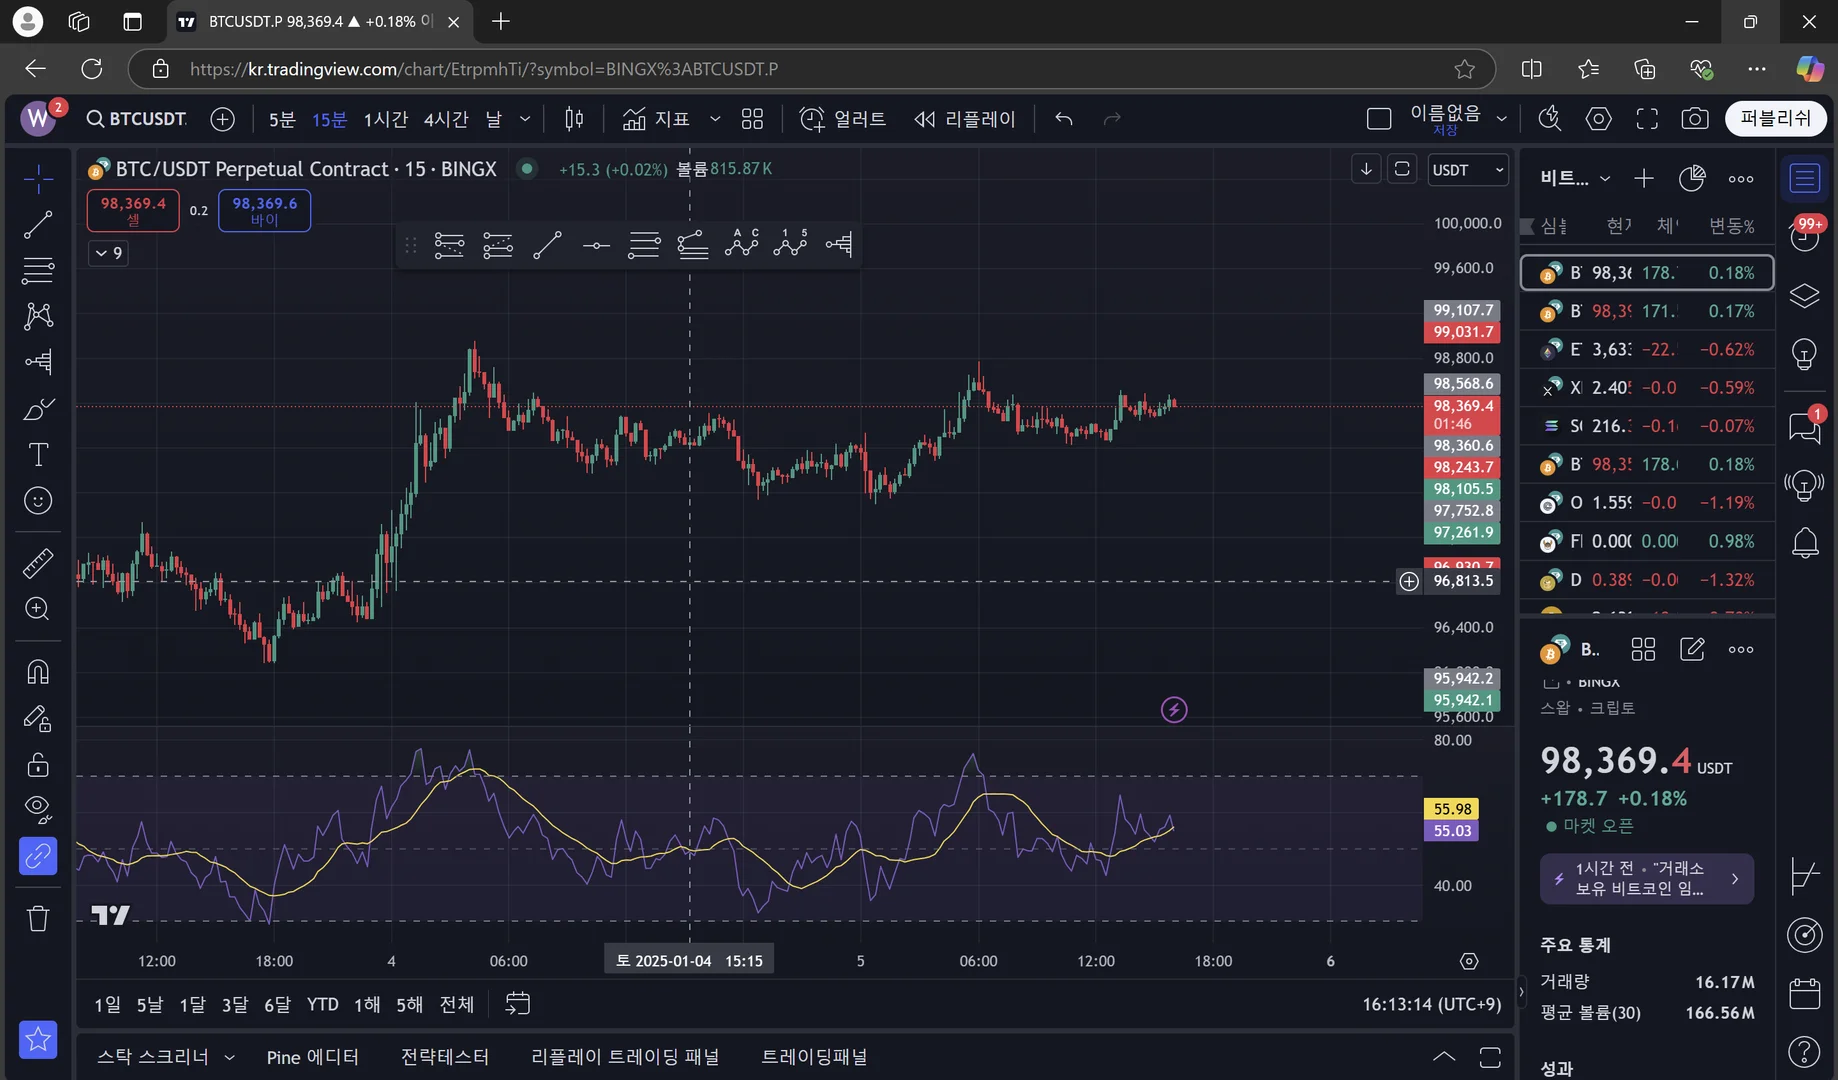1838x1080 pixels.
Task: Click the blue buy price button
Action: [264, 210]
